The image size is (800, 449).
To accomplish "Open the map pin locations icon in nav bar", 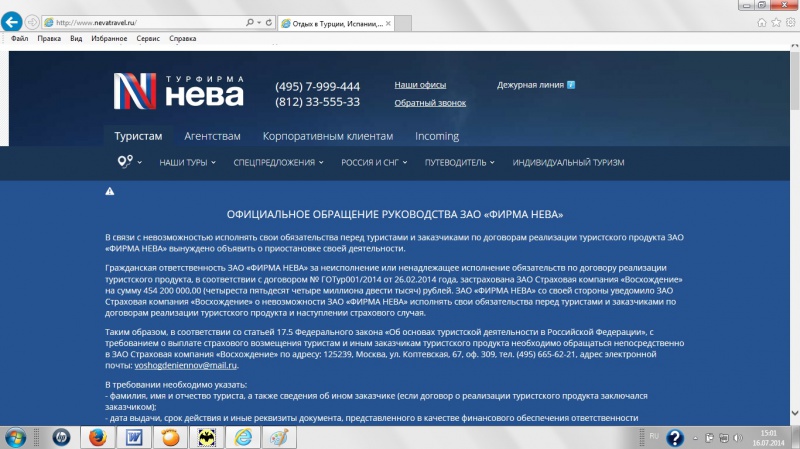I will coord(125,162).
